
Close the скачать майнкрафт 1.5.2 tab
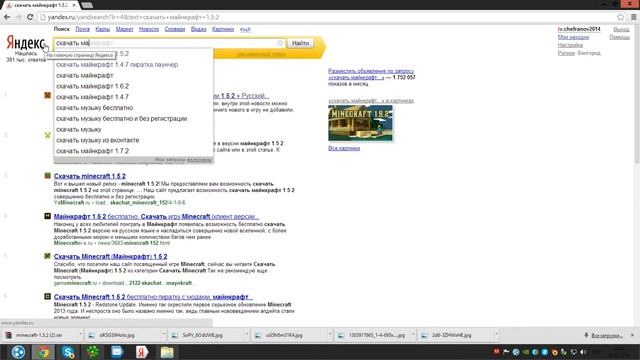point(74,5)
